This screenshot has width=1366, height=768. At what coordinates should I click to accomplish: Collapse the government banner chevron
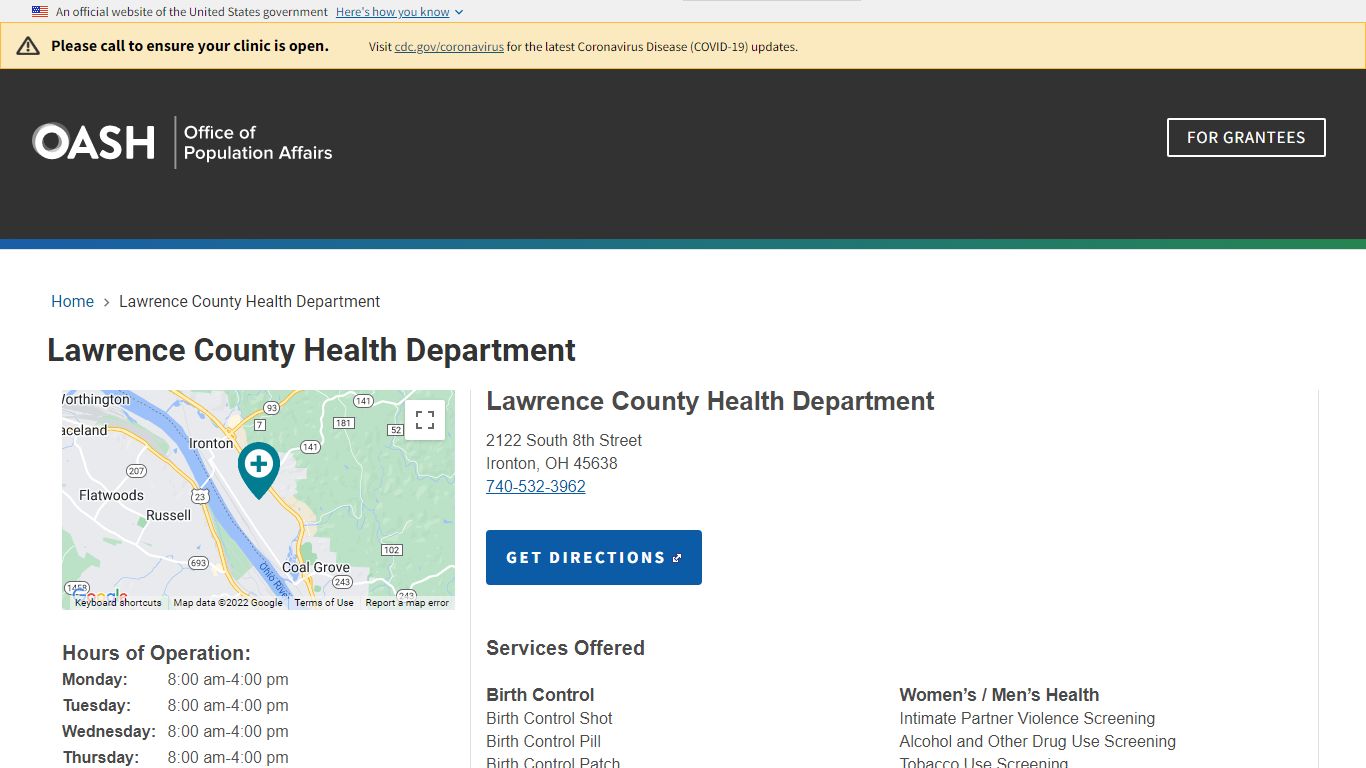click(x=459, y=11)
